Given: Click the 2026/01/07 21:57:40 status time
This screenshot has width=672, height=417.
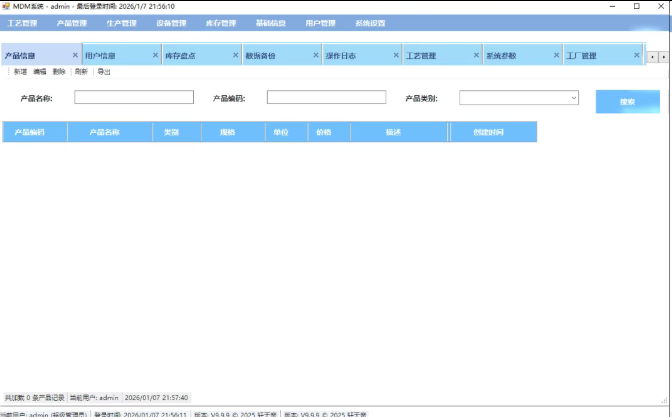Looking at the screenshot, I should (156, 398).
